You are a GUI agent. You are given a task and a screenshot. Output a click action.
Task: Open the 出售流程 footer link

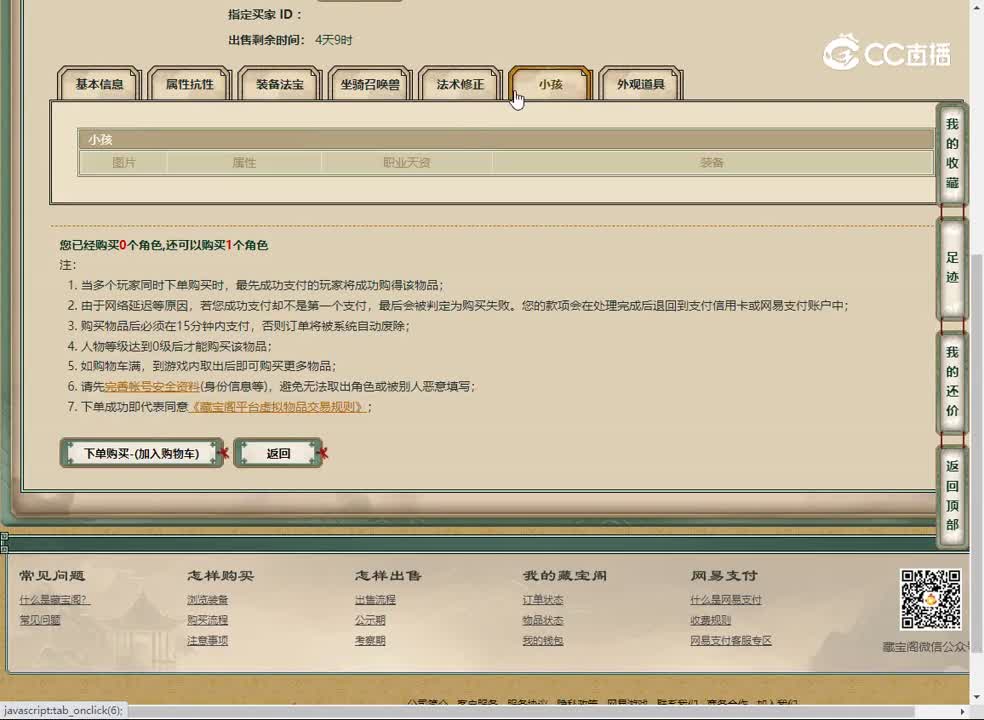375,600
